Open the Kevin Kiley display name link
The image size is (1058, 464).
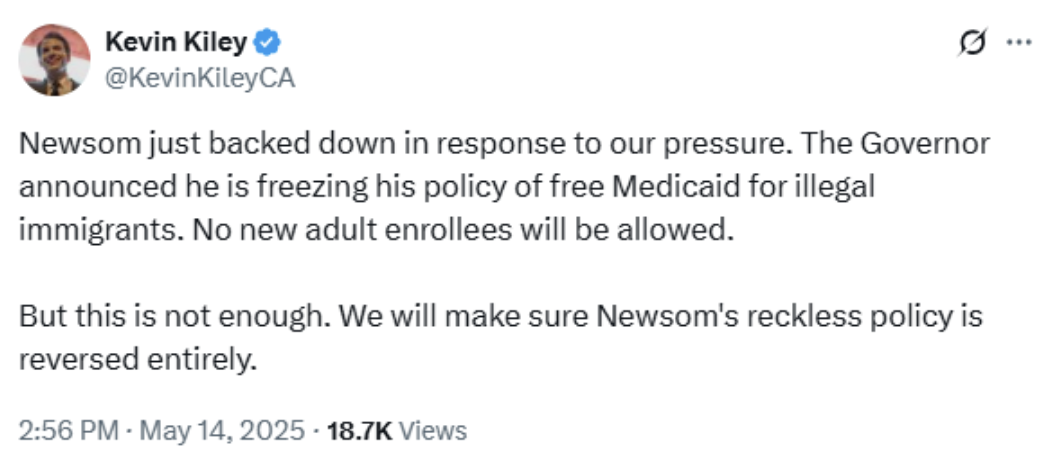tap(176, 42)
